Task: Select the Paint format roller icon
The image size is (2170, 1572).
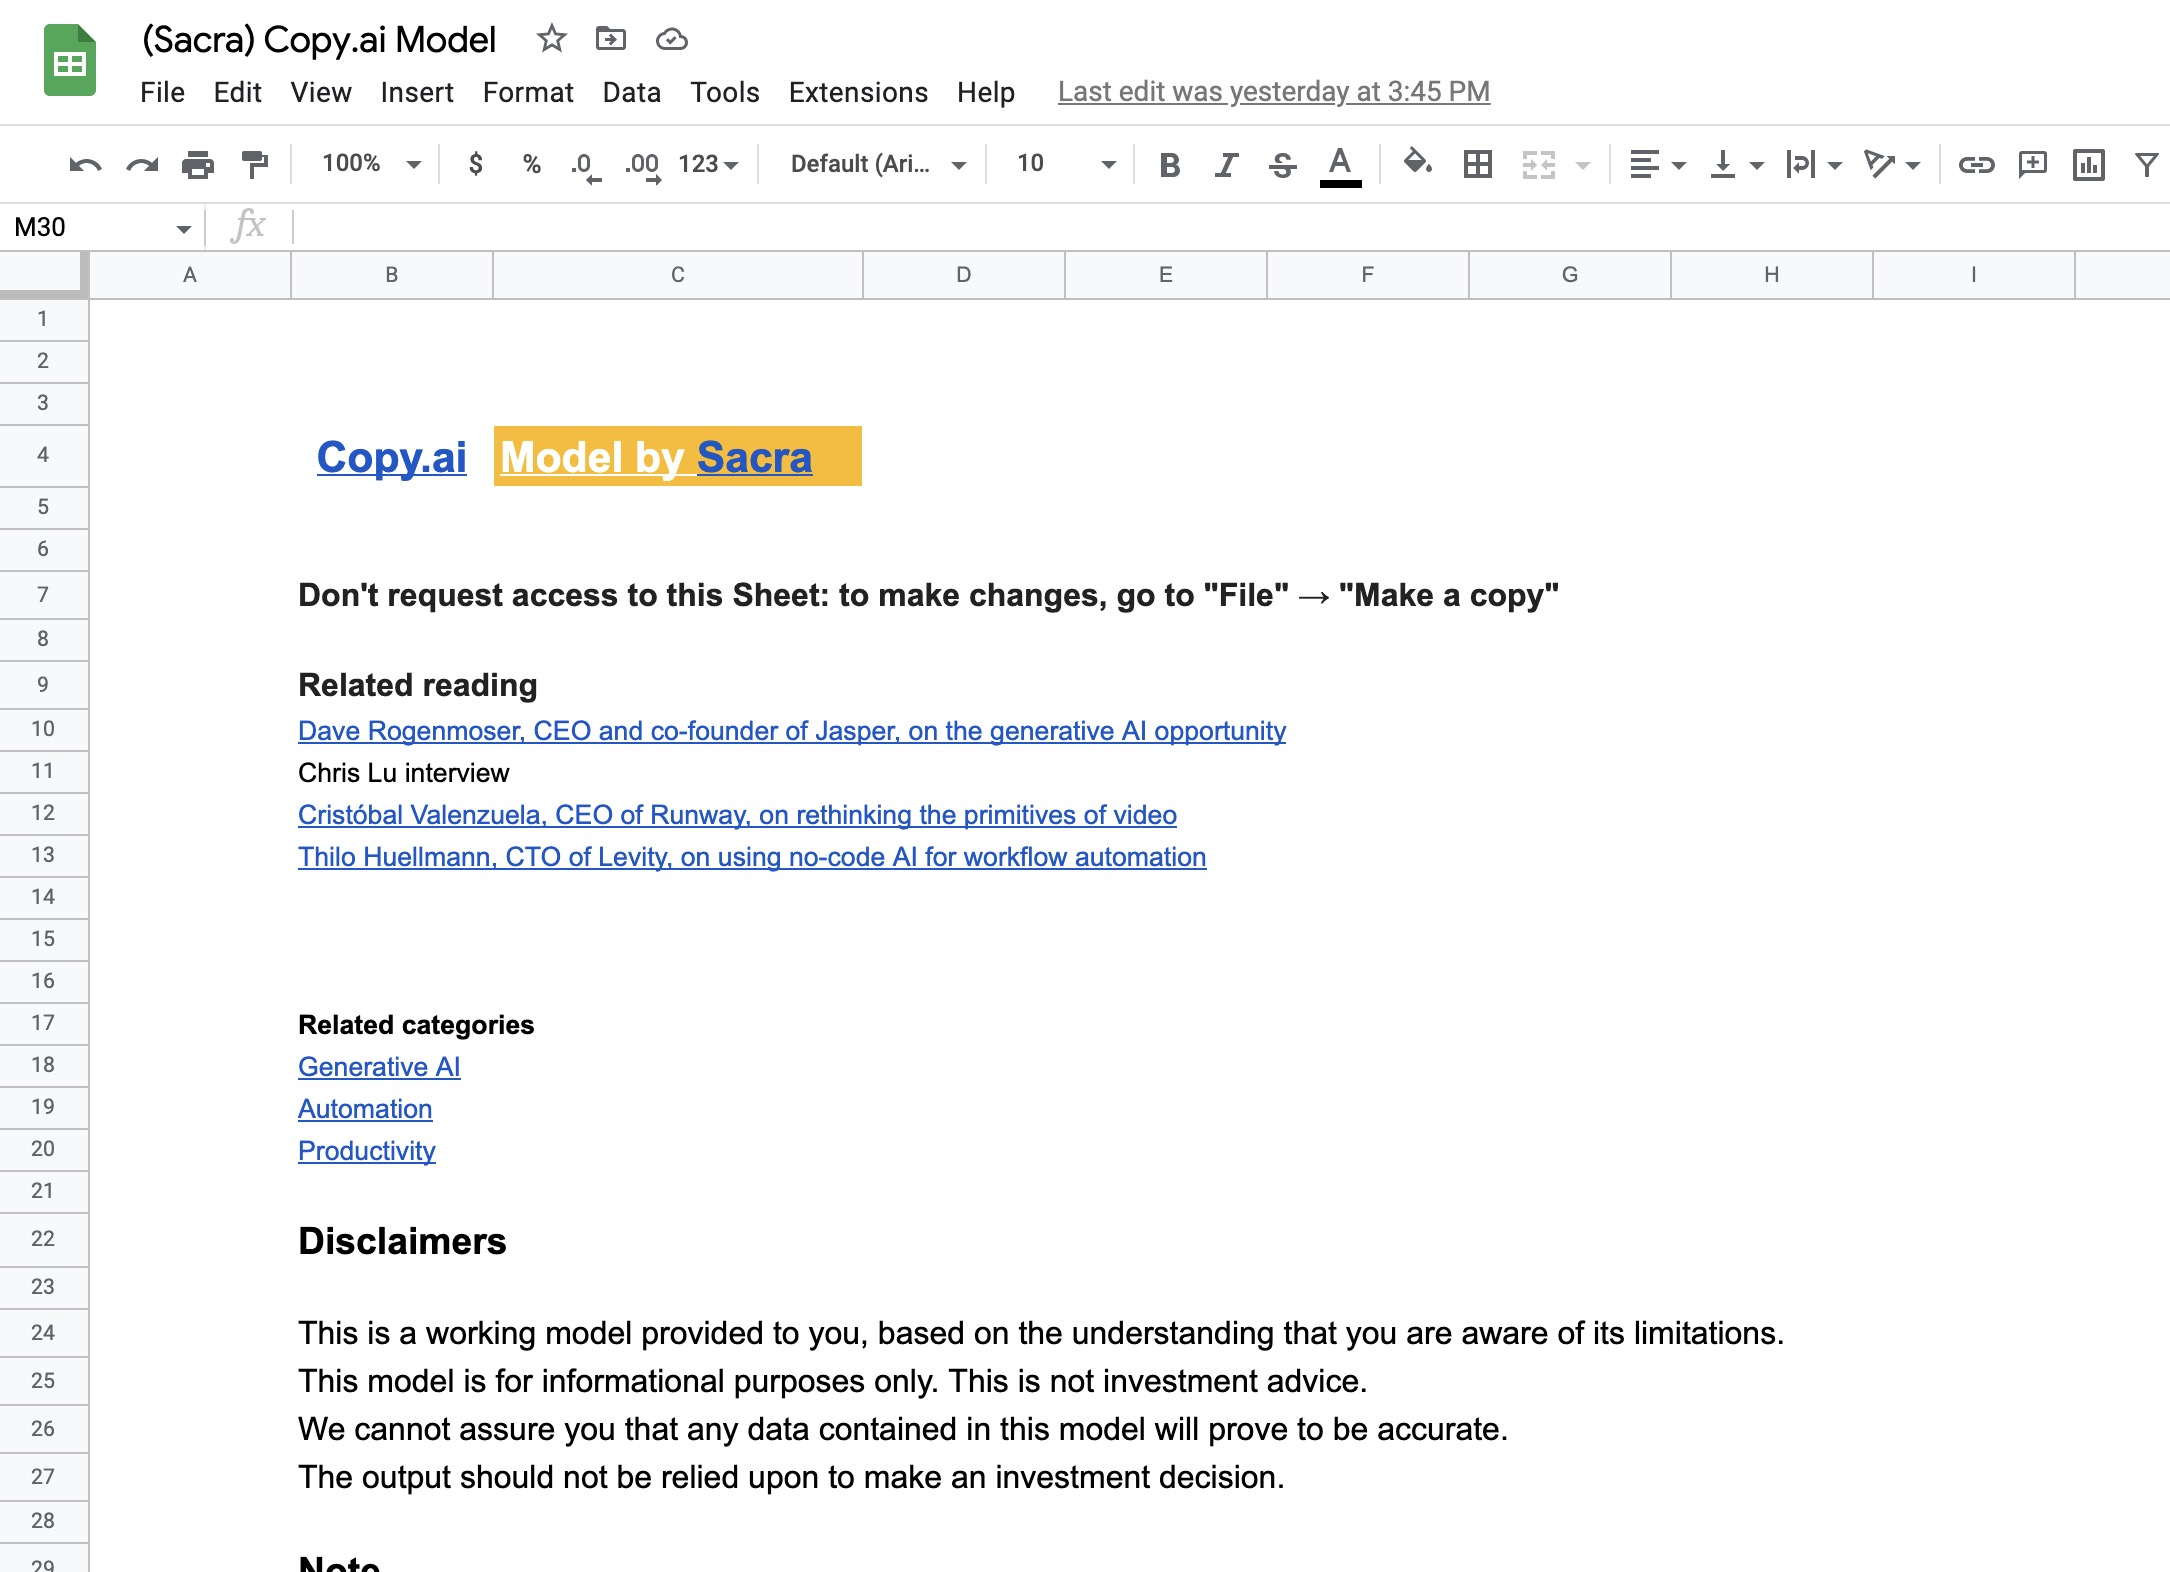Action: click(255, 164)
